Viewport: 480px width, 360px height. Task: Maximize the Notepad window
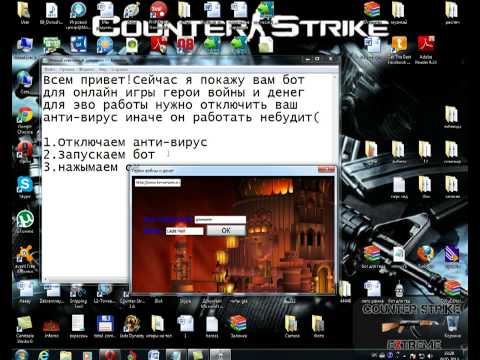pos(317,59)
